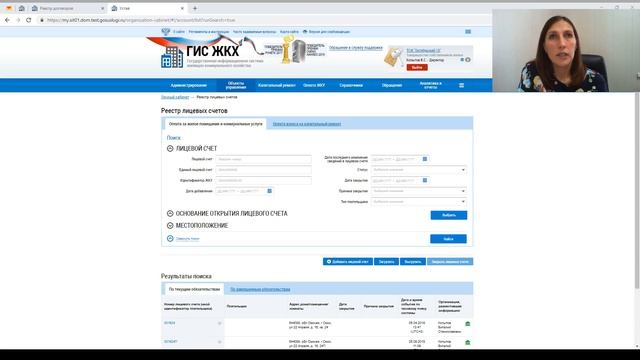Click the golden award statuette image
Screen dimensions: 640x360
click(x=287, y=50)
